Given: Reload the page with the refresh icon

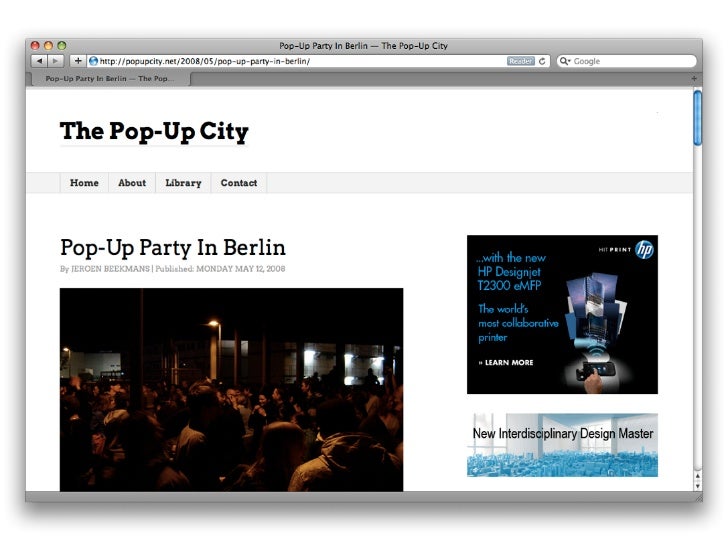Looking at the screenshot, I should [x=542, y=61].
